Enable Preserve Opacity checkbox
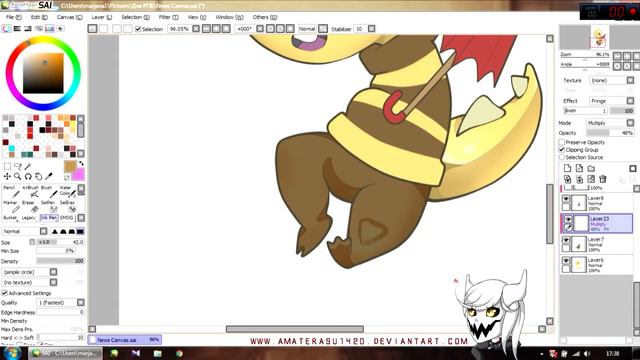Viewport: 640px width, 360px height. [x=562, y=142]
